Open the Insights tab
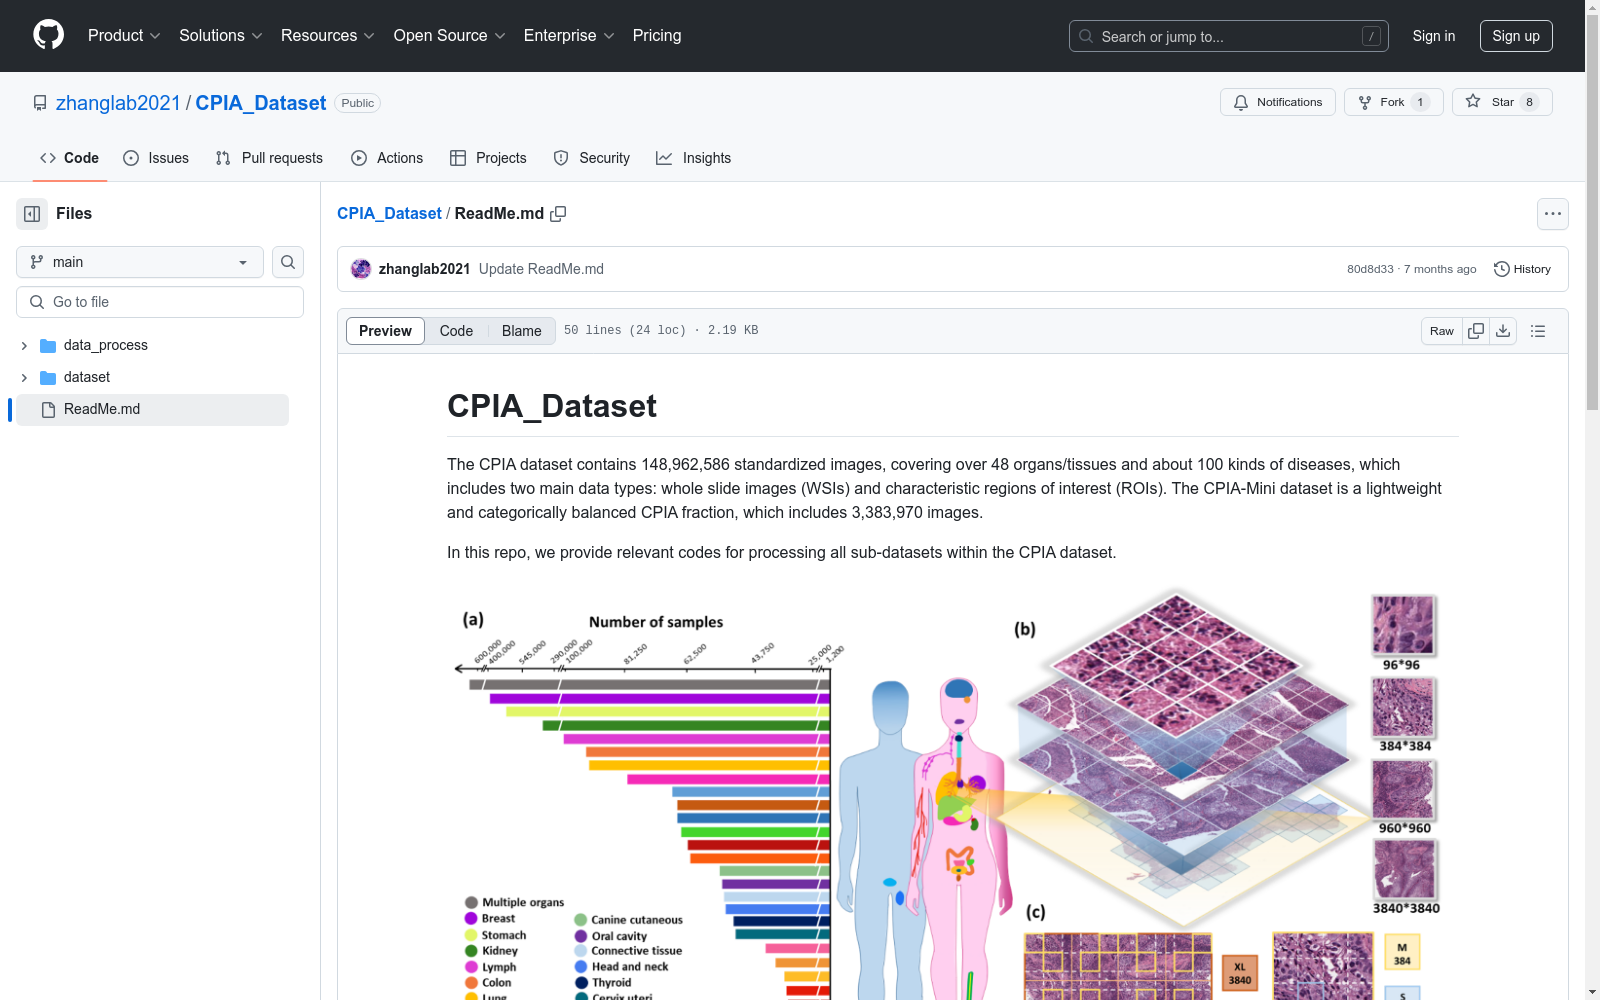 (693, 157)
